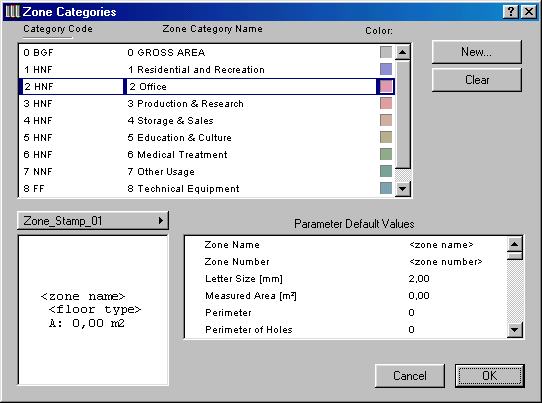Viewport: 542px width, 403px height.
Task: Select '6 Medical Treatment' category
Action: [206, 154]
